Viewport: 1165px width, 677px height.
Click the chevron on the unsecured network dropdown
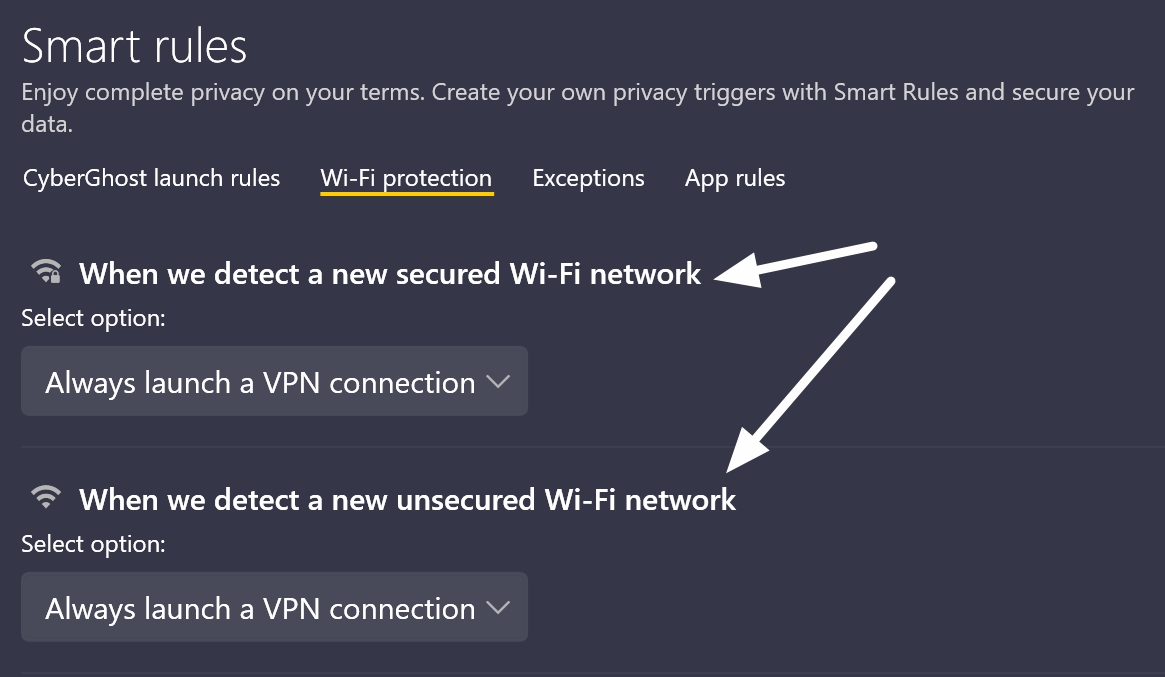tap(497, 607)
